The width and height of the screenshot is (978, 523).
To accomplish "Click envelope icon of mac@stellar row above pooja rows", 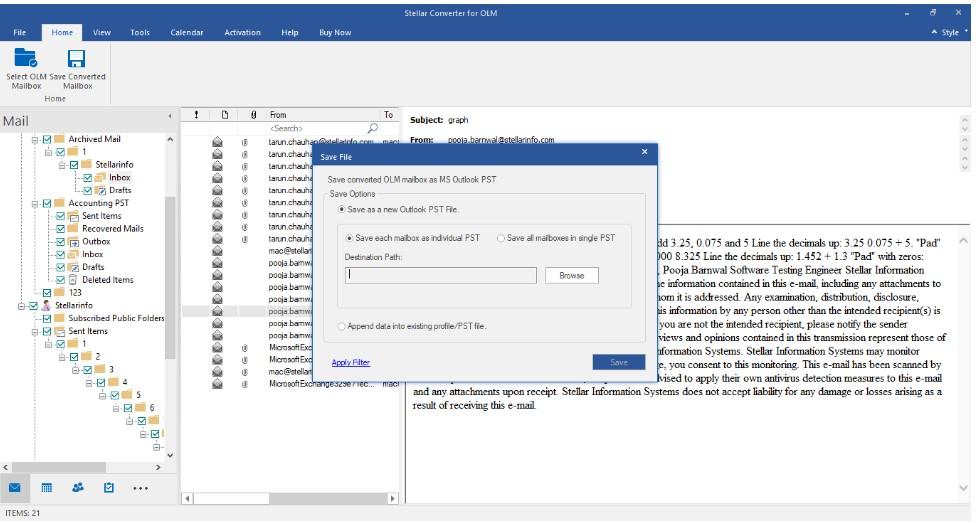I will click(217, 251).
